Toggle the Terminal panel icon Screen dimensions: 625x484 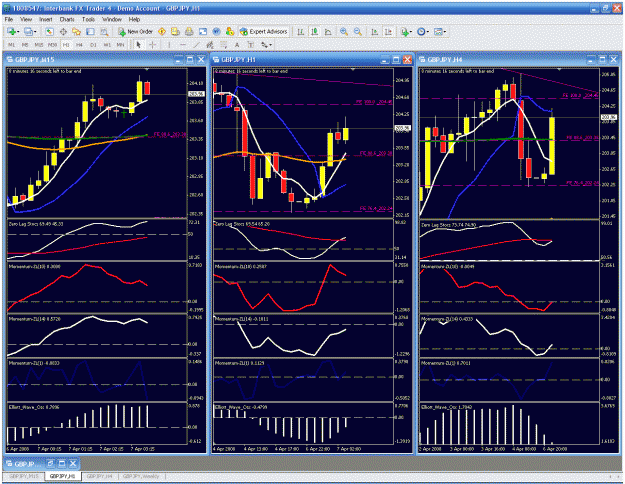[90, 31]
